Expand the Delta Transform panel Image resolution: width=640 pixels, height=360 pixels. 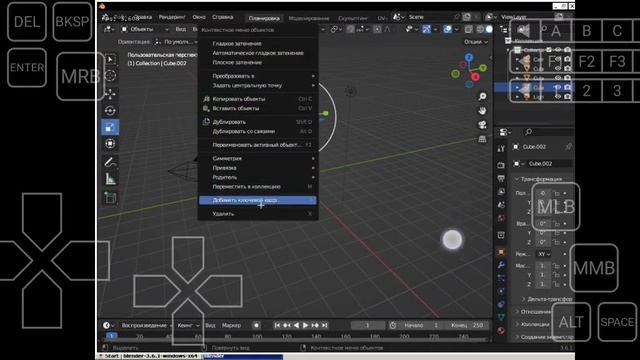click(x=547, y=299)
